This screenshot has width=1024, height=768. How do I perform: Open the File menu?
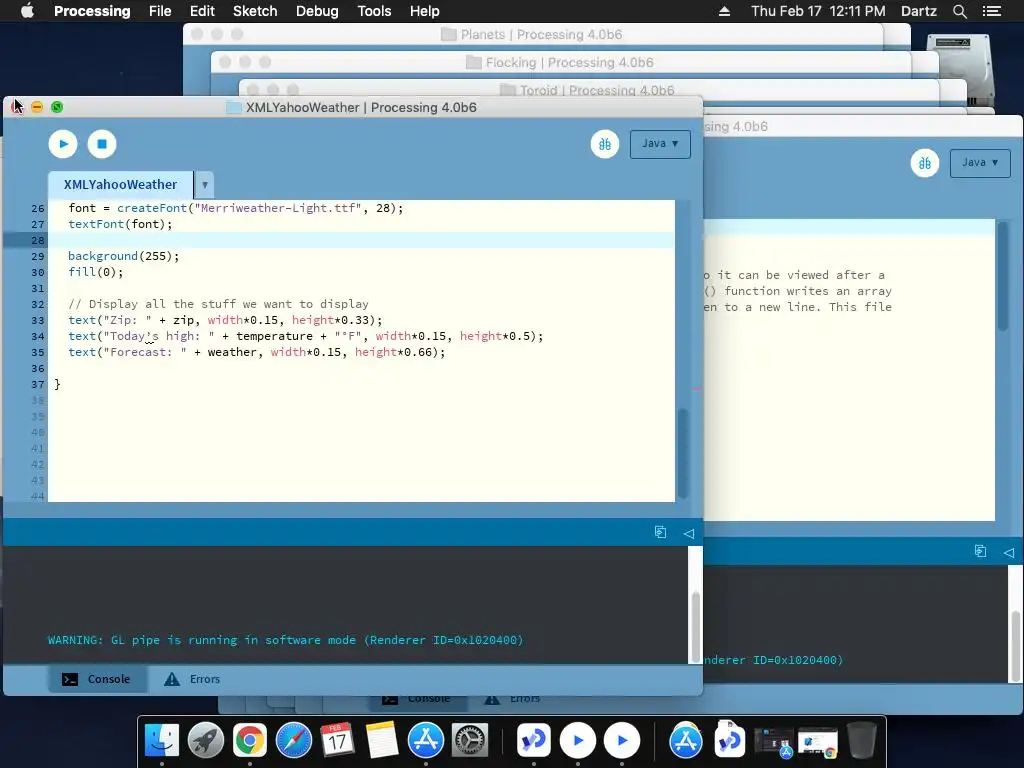click(160, 11)
